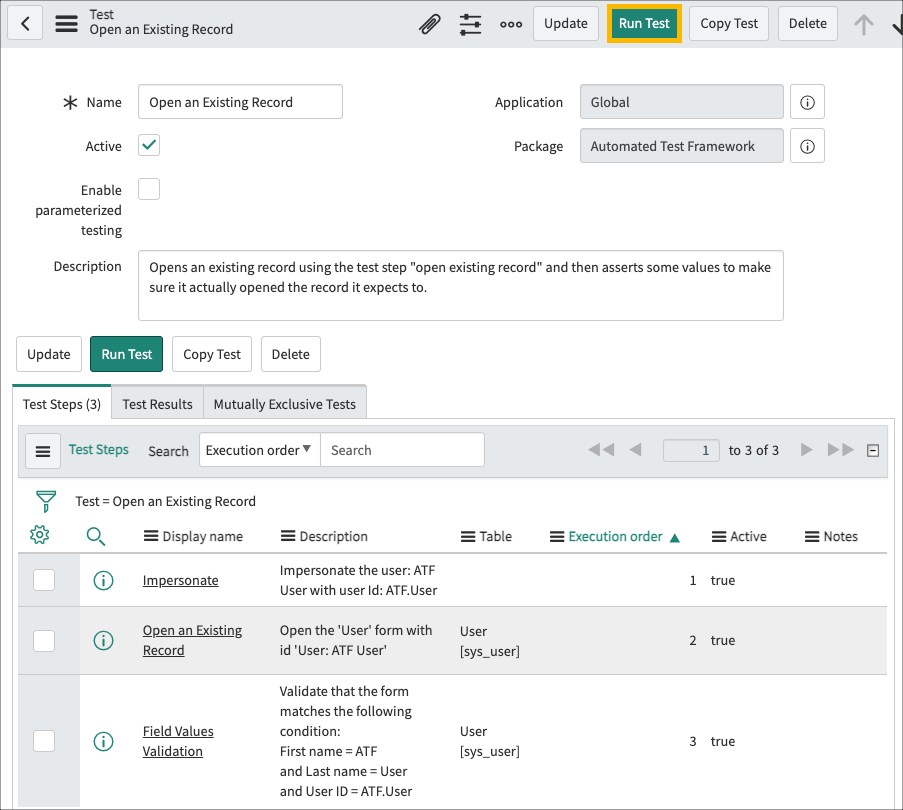The image size is (903, 810).
Task: Click the personalize form sliders icon
Action: (x=470, y=24)
